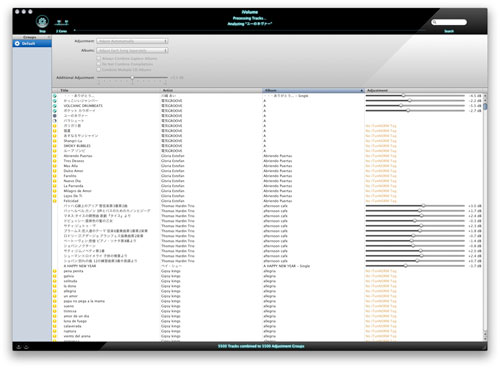The image size is (500, 368).
Task: Click the yellow status icon beside un amor
Action: click(55, 296)
